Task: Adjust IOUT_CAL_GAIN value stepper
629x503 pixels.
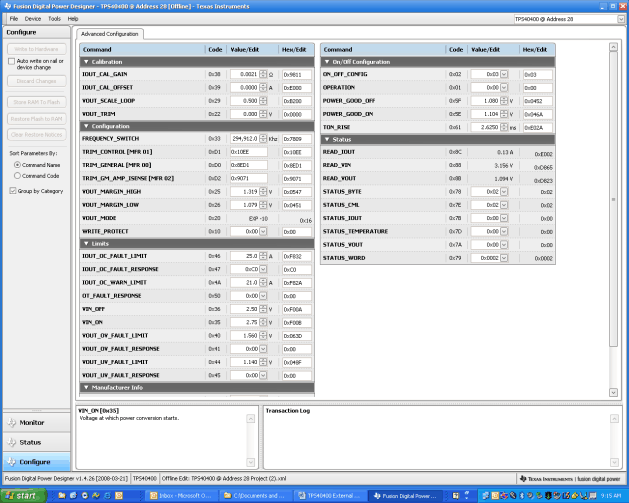Action: pos(263,74)
